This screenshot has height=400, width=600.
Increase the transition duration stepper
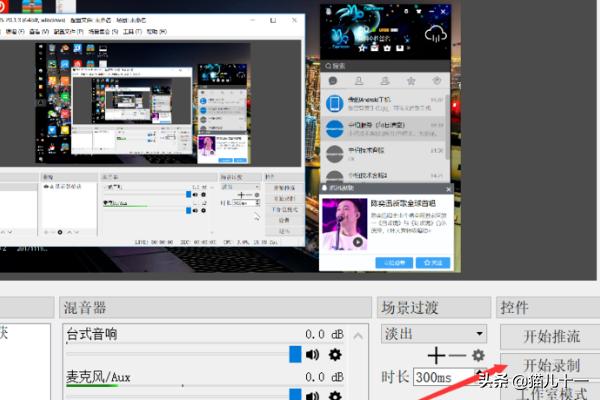click(480, 373)
